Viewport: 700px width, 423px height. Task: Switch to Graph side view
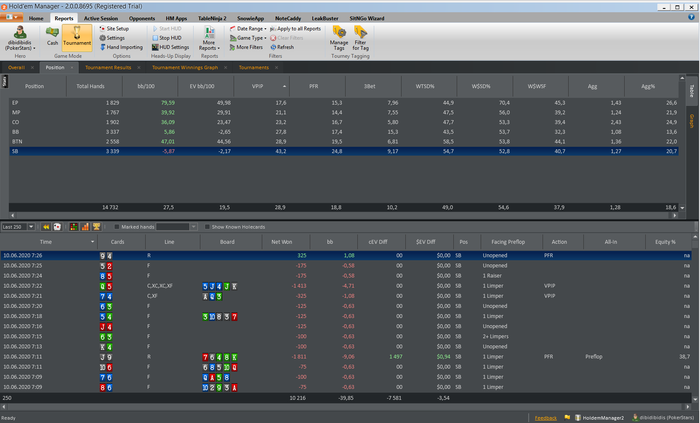click(x=692, y=121)
